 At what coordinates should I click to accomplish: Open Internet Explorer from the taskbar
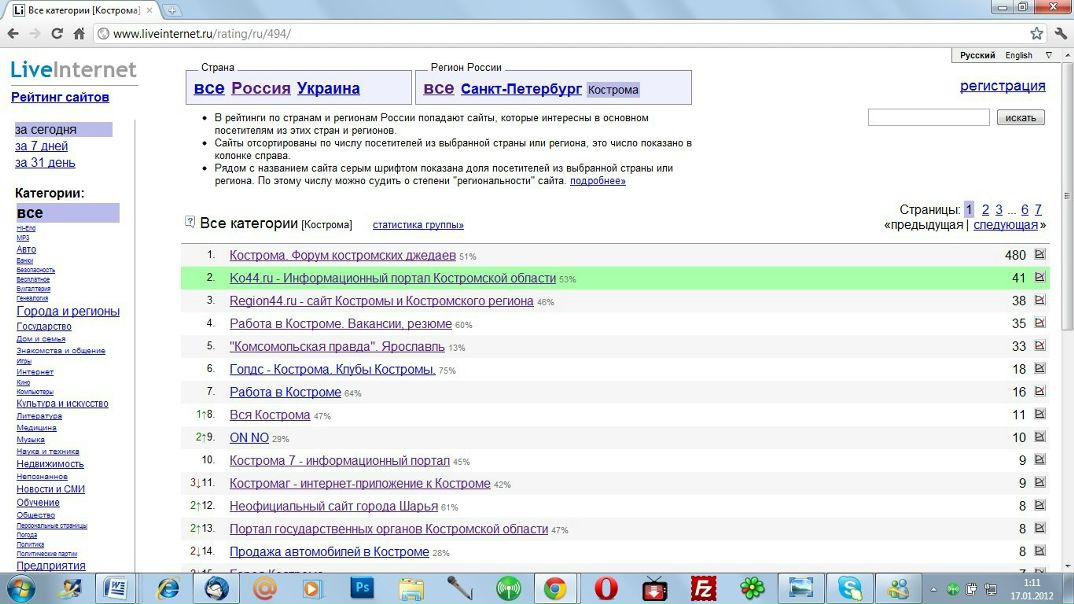168,588
